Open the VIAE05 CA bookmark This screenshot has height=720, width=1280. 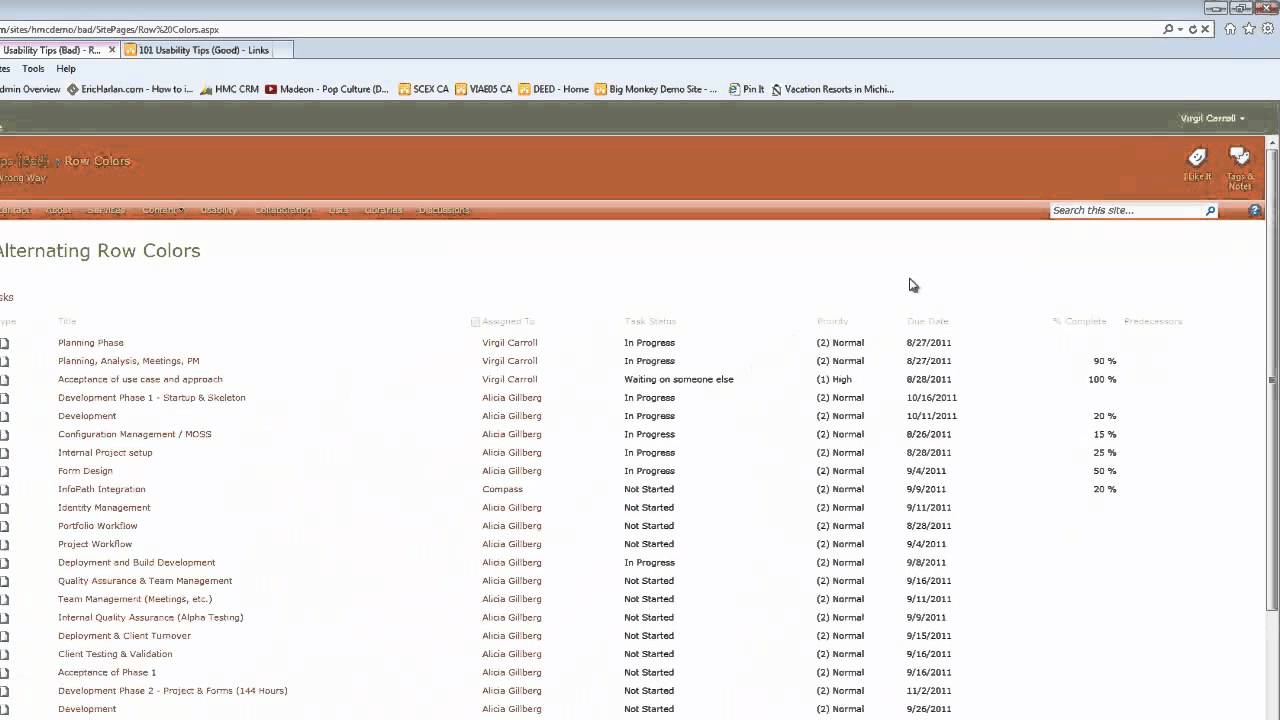pos(483,89)
